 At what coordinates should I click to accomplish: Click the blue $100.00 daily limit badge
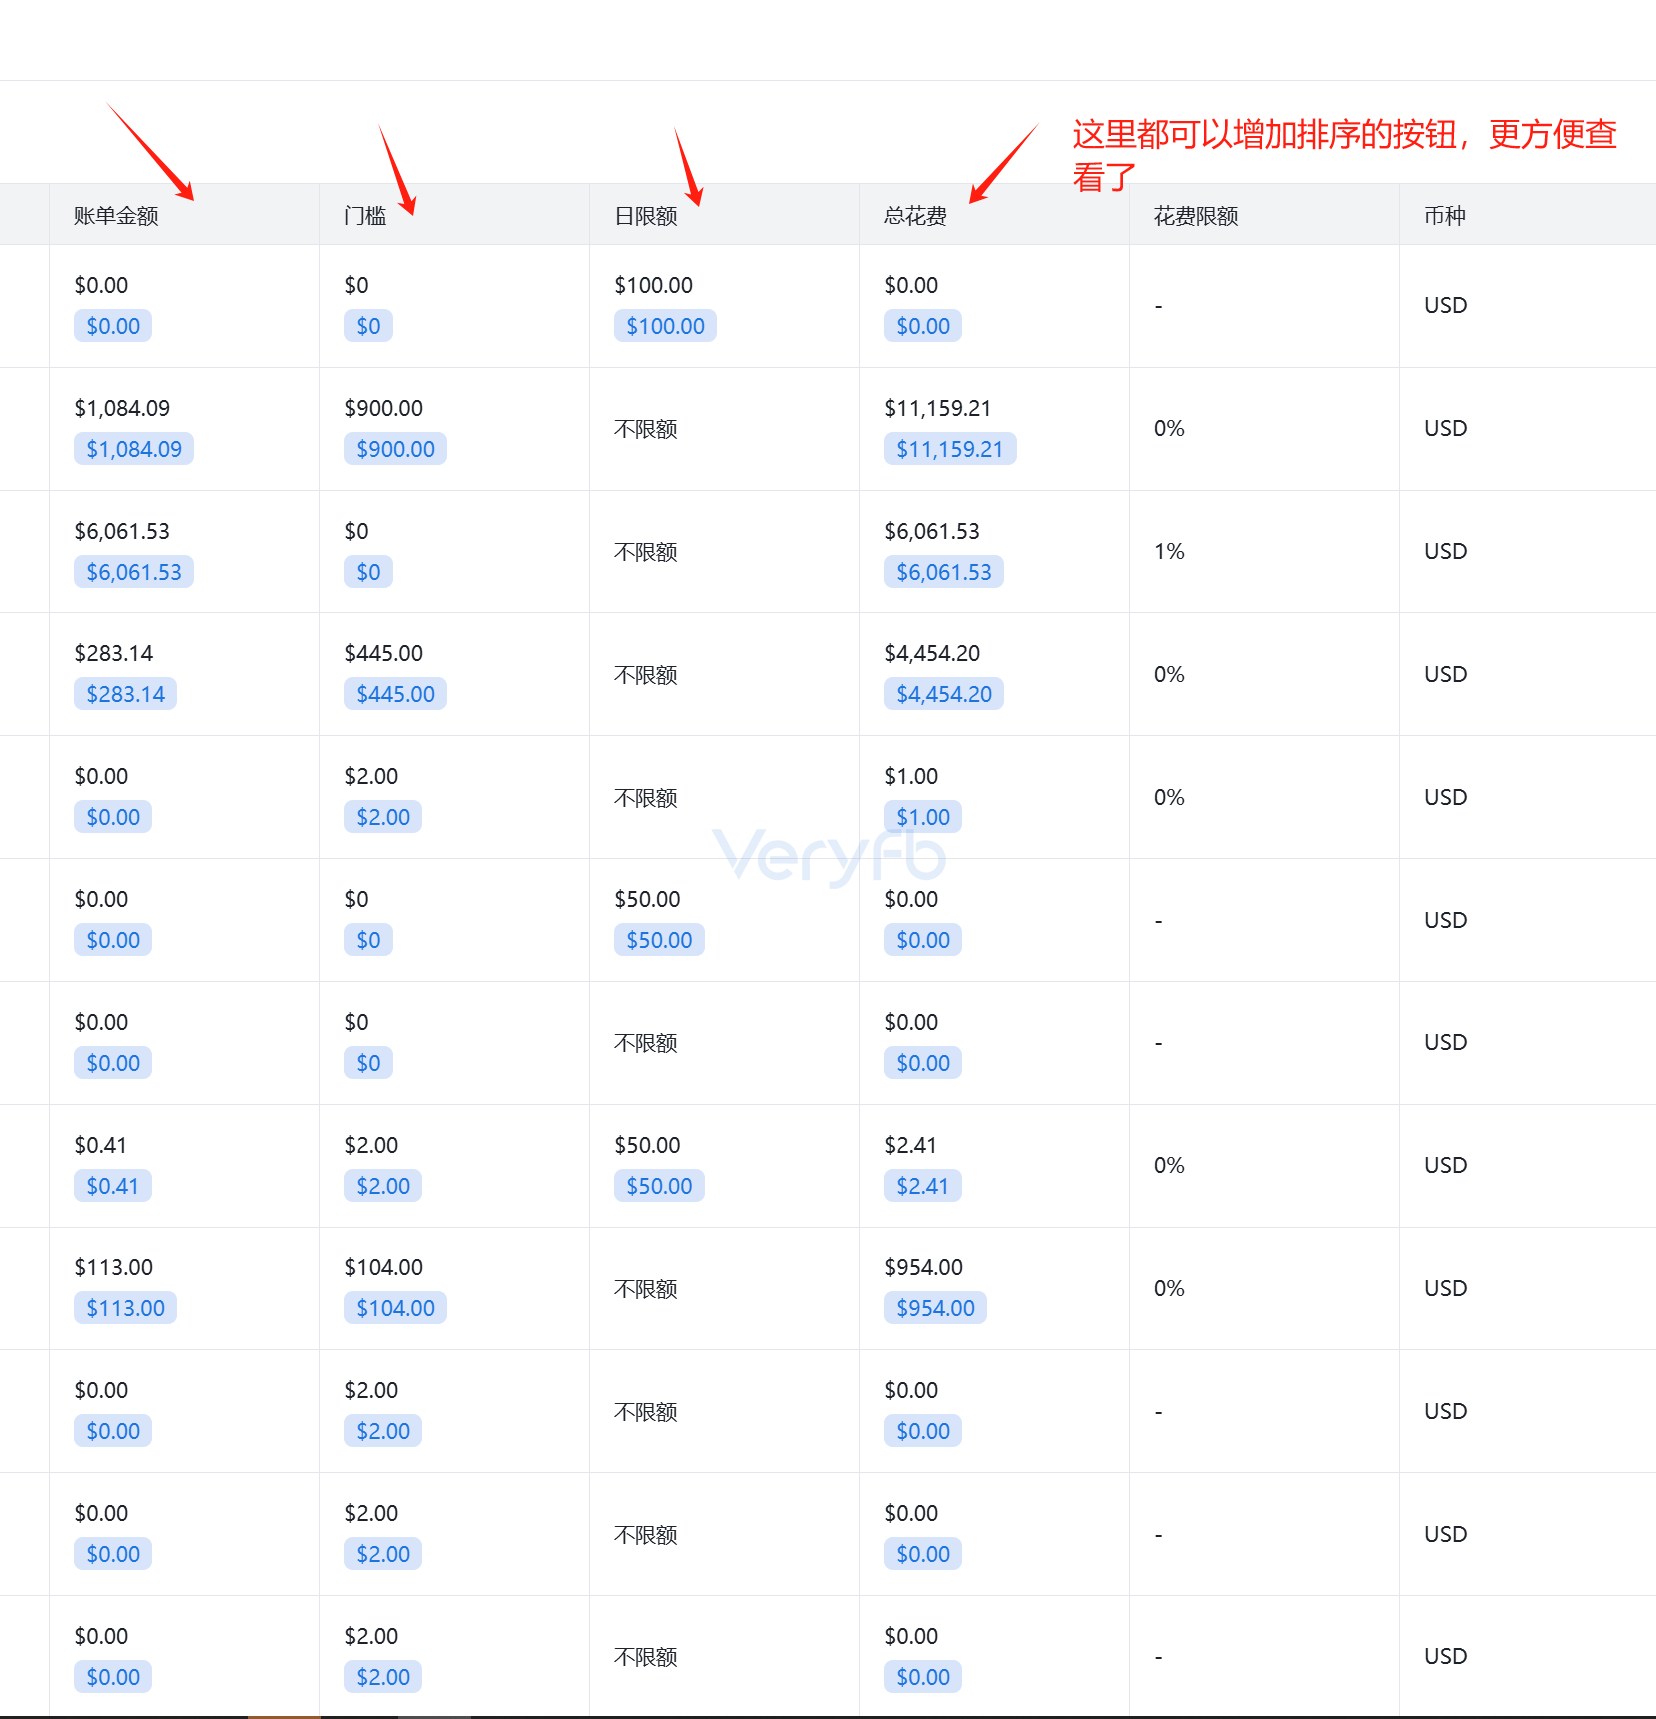(x=665, y=326)
